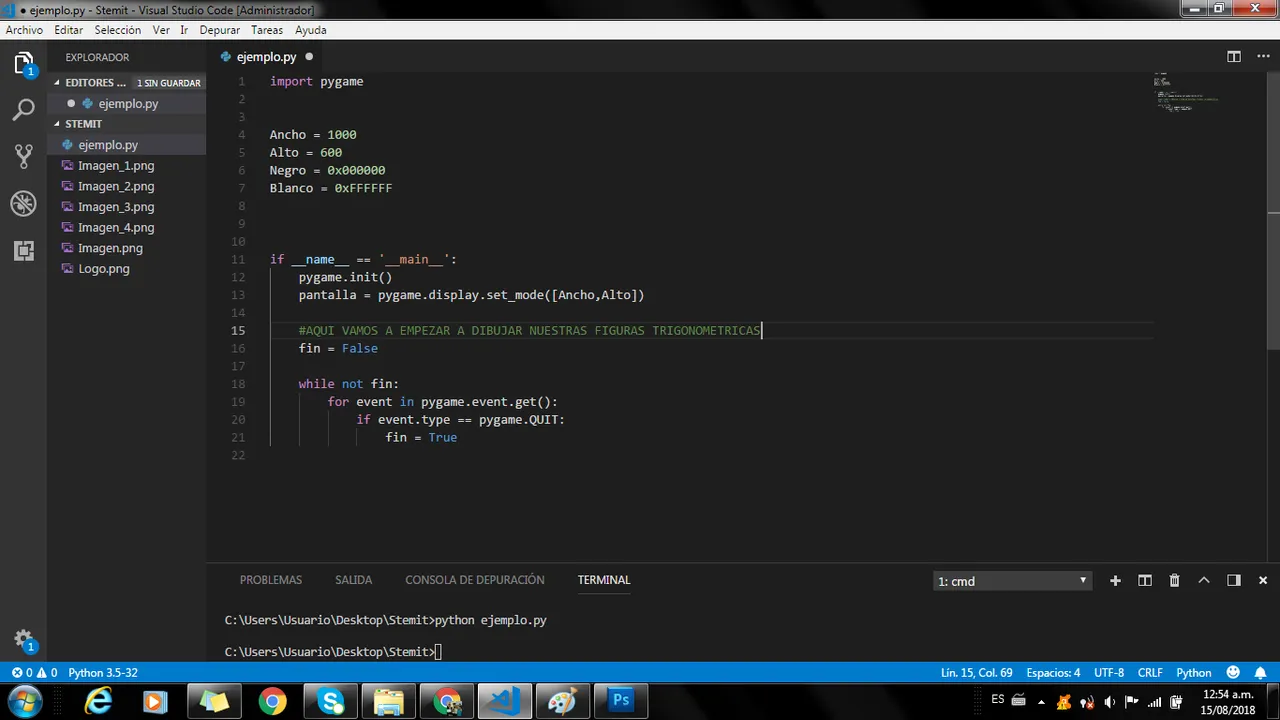Image resolution: width=1280 pixels, height=720 pixels.
Task: Open the editor More Actions menu
Action: click(x=1262, y=57)
